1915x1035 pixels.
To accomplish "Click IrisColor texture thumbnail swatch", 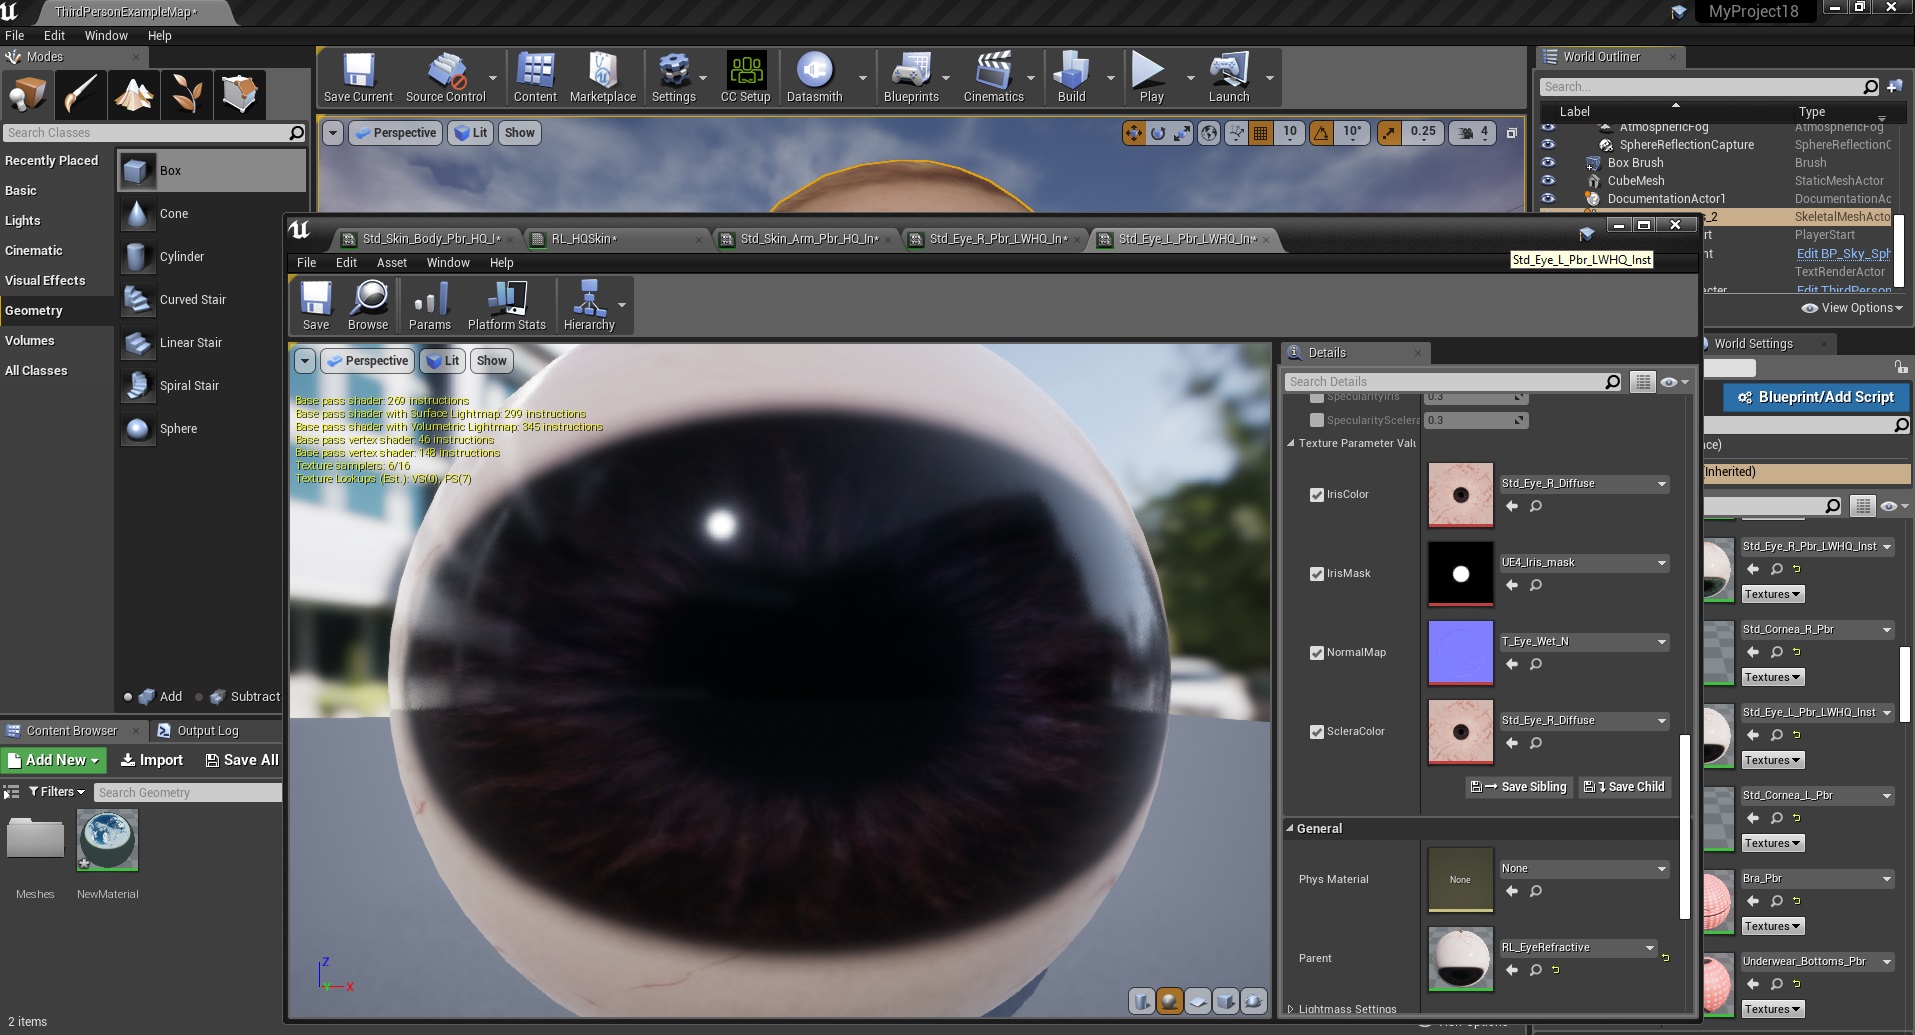I will (x=1460, y=495).
